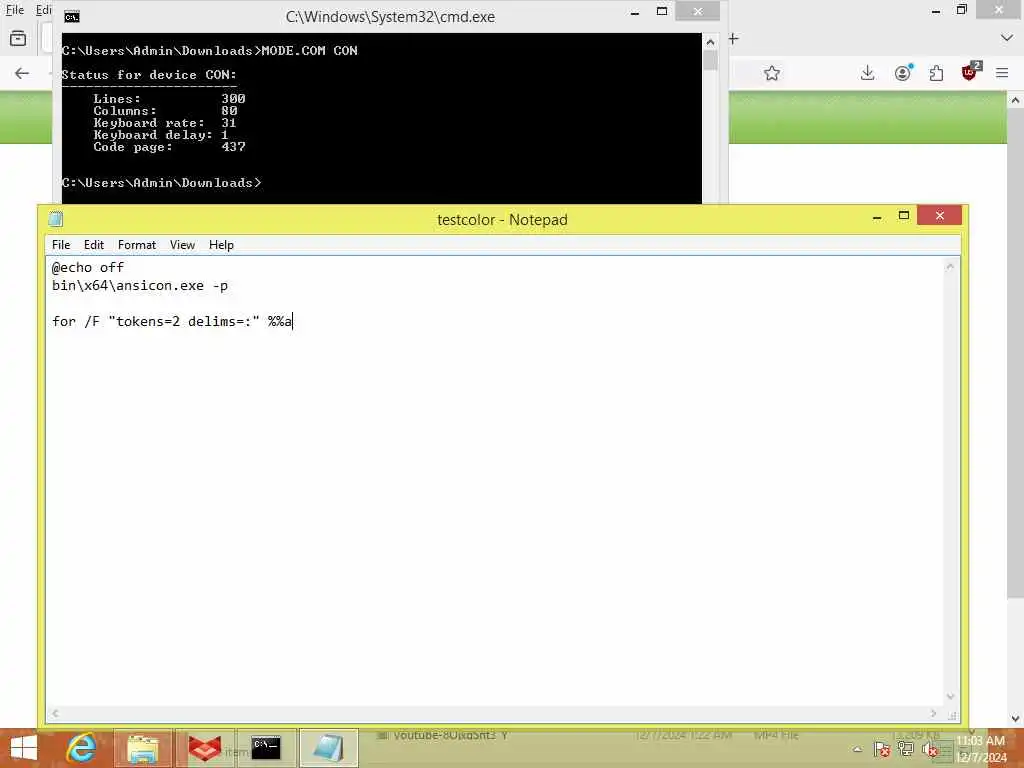The height and width of the screenshot is (768, 1024).
Task: Click Notepad horizontal scrollbar left arrow
Action: (x=55, y=714)
